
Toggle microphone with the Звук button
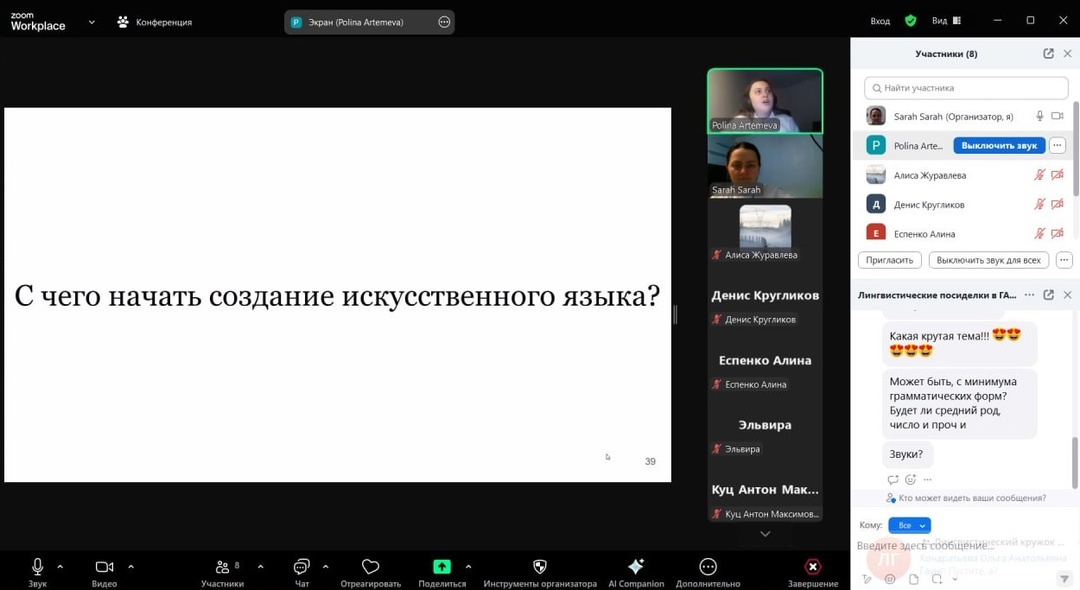(37, 567)
